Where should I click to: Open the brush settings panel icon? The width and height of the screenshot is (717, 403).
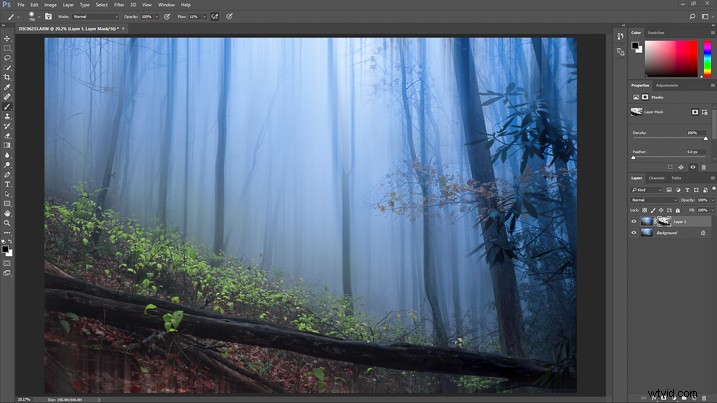pos(48,16)
